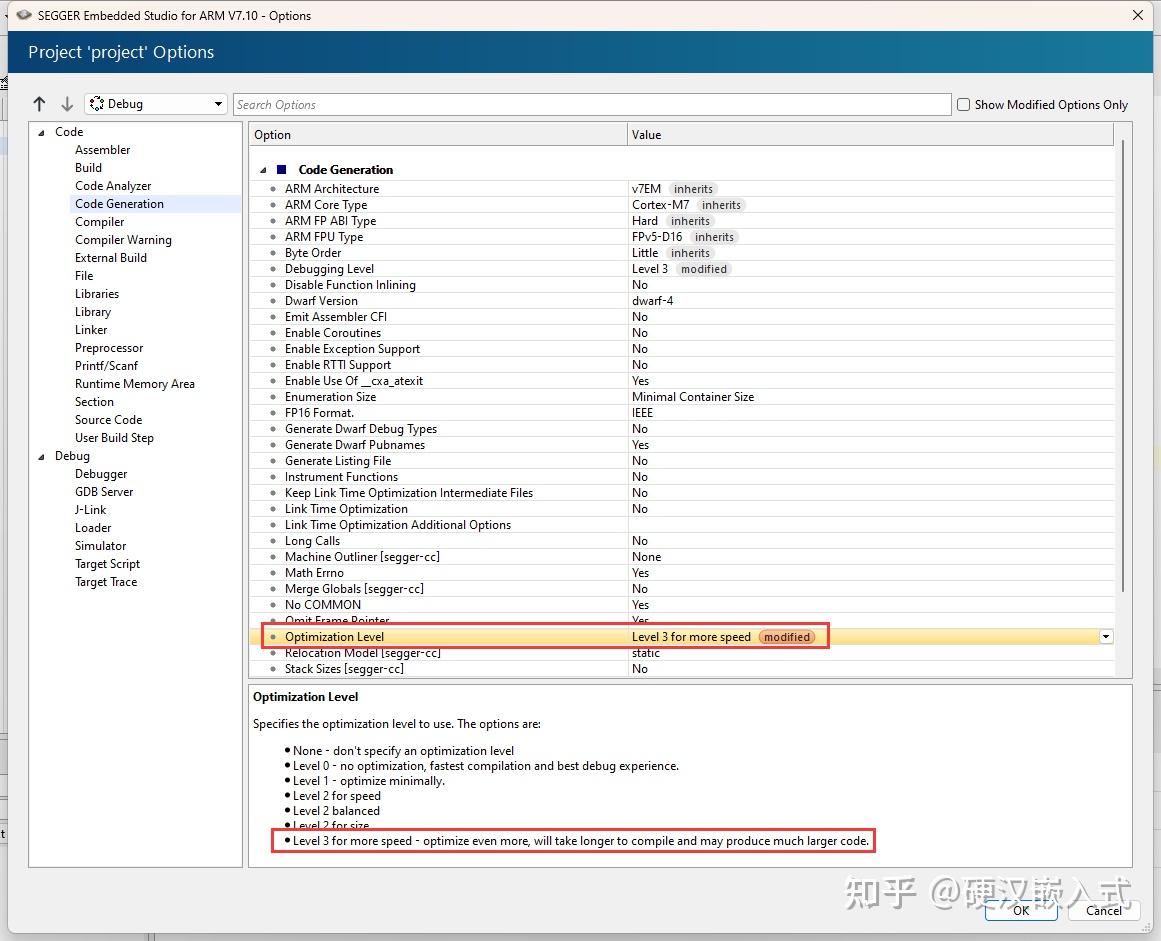Click the modified badge on Debugging Level

pos(703,269)
